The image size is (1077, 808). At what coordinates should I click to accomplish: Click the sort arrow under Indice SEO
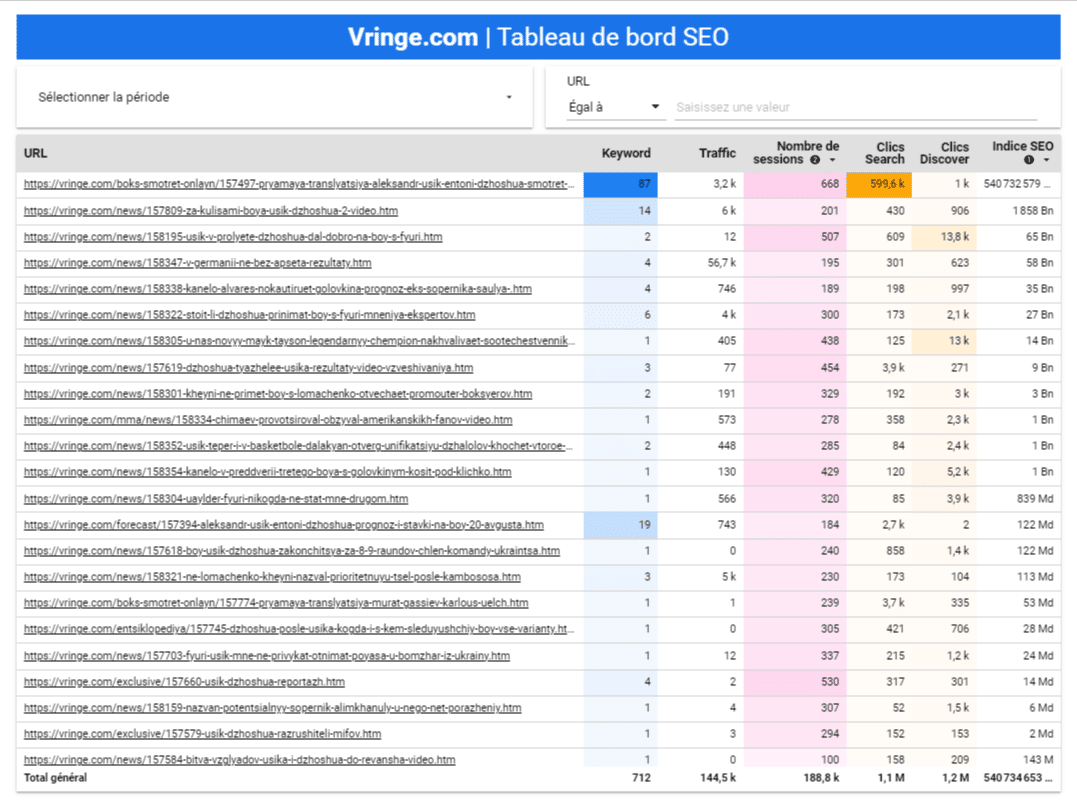pos(1046,160)
